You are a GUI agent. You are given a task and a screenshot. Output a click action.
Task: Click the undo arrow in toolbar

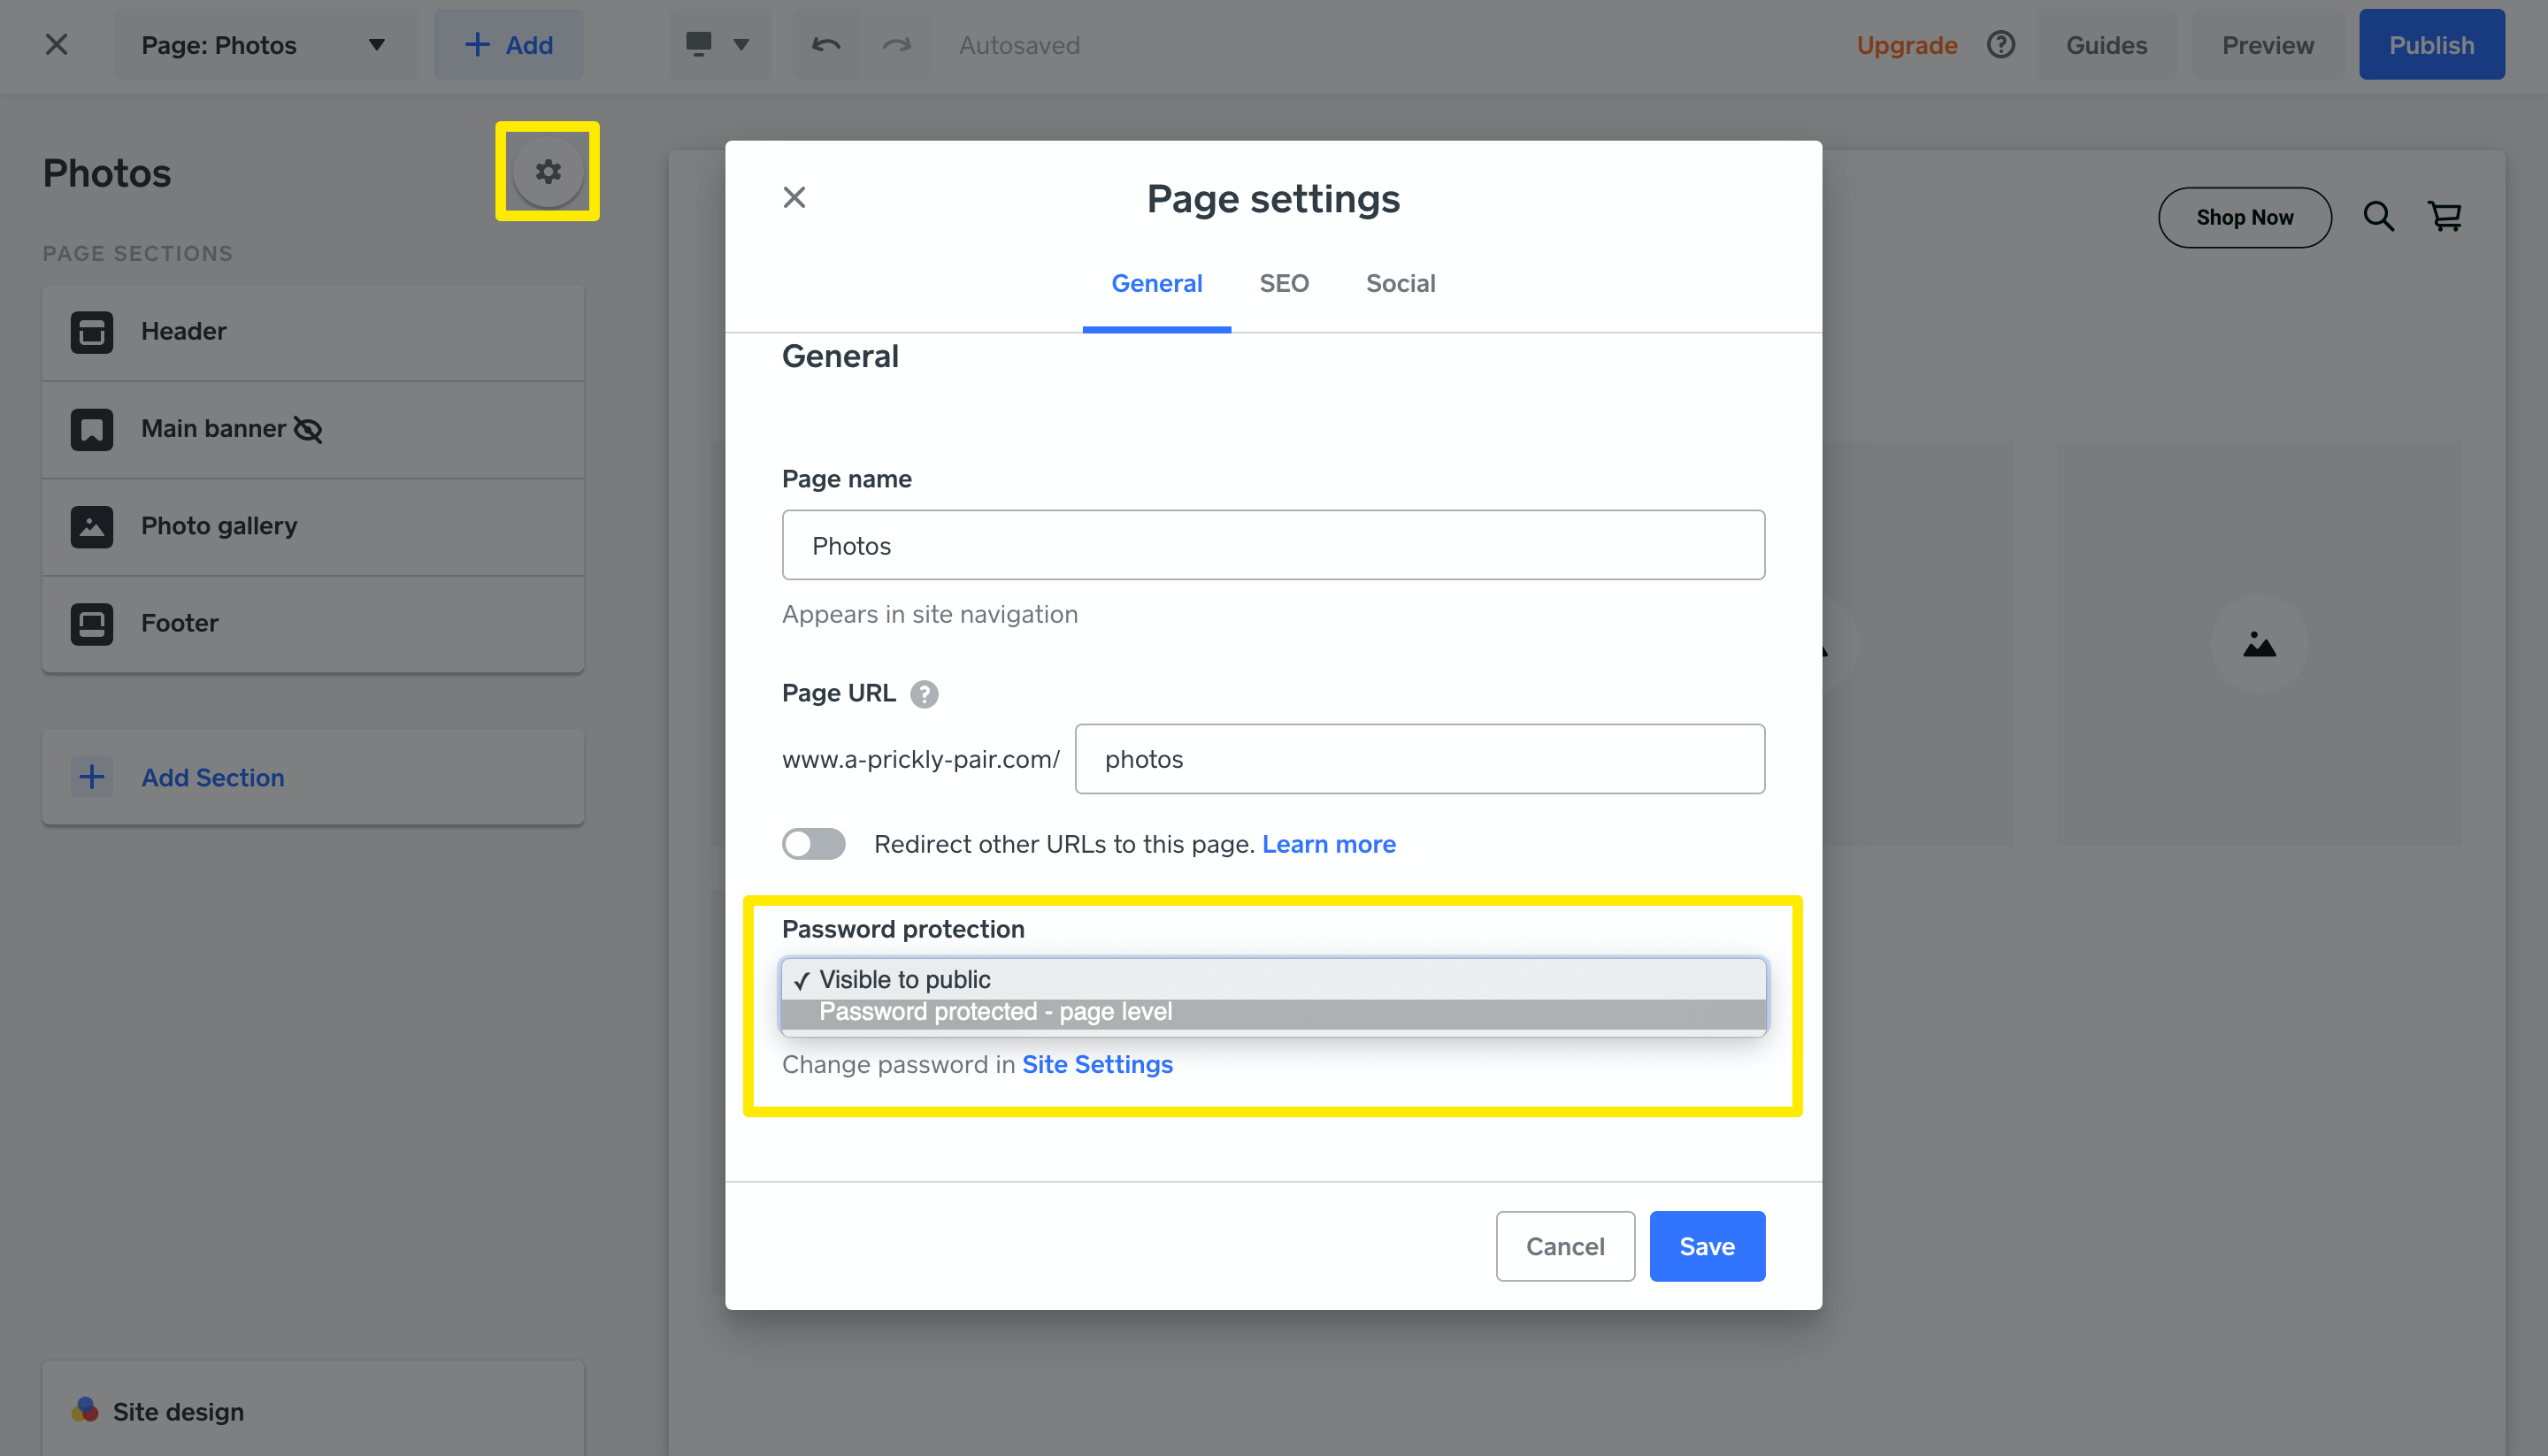826,45
